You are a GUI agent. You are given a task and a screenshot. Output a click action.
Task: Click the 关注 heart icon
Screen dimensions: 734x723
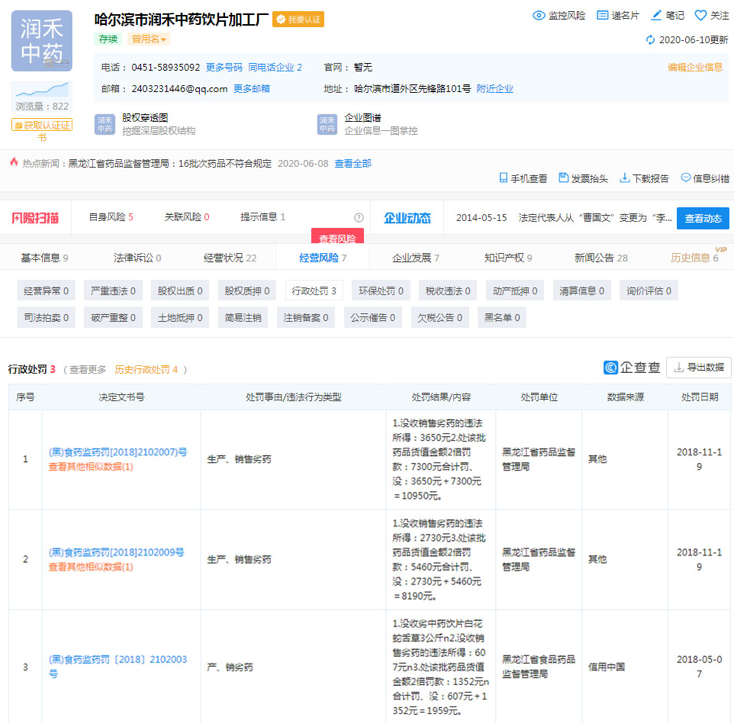tap(700, 15)
